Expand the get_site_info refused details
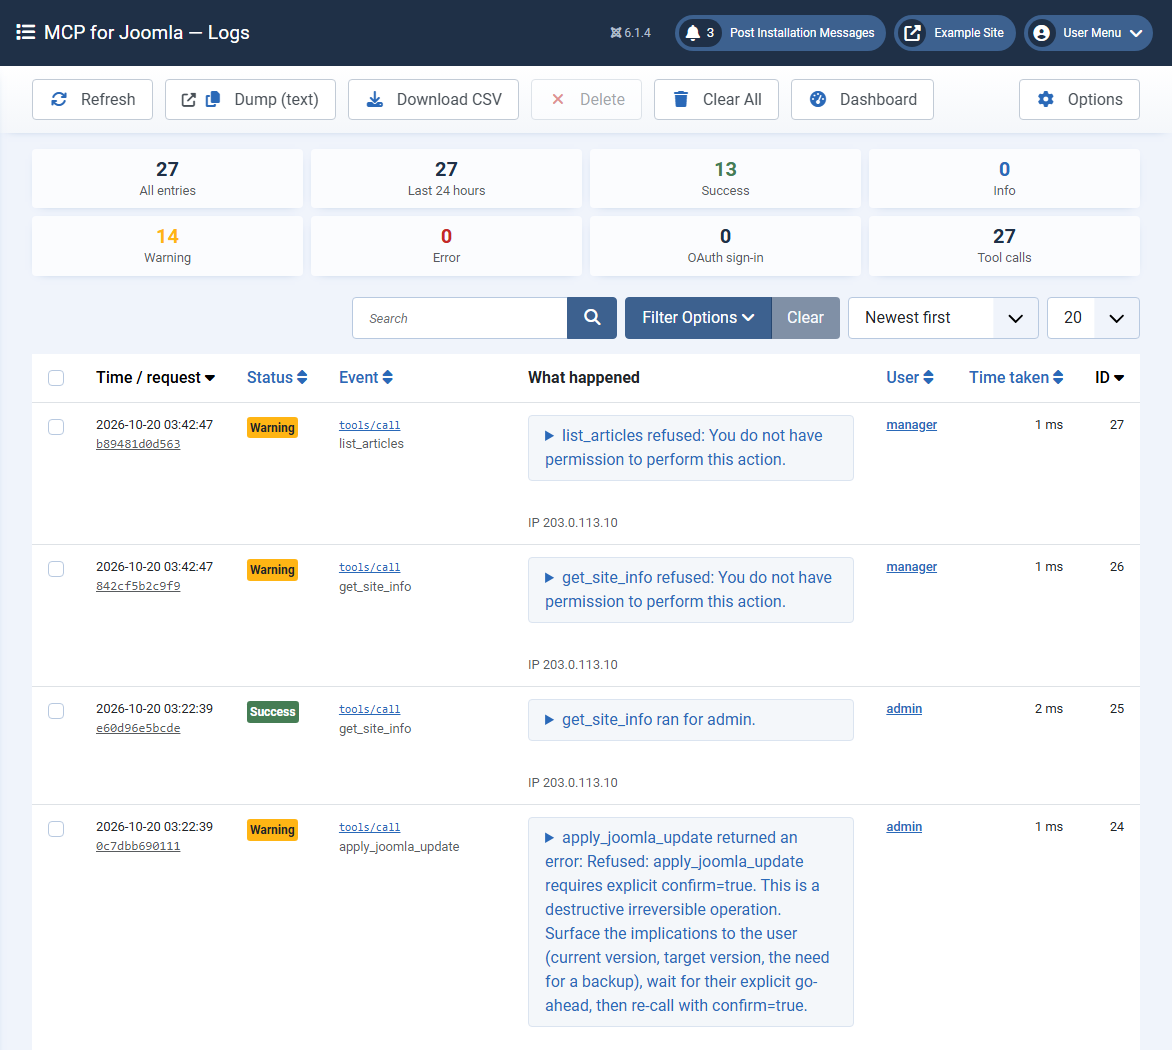 click(x=691, y=590)
